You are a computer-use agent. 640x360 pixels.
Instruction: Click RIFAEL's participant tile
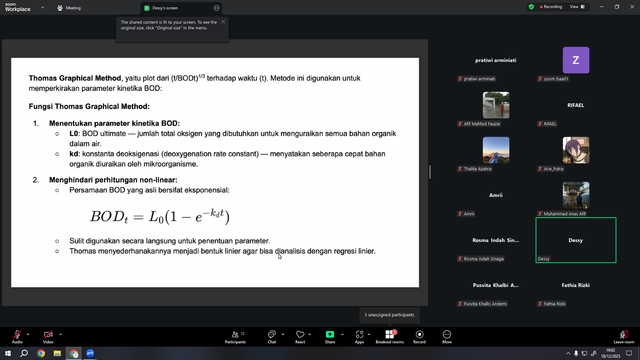tap(576, 105)
